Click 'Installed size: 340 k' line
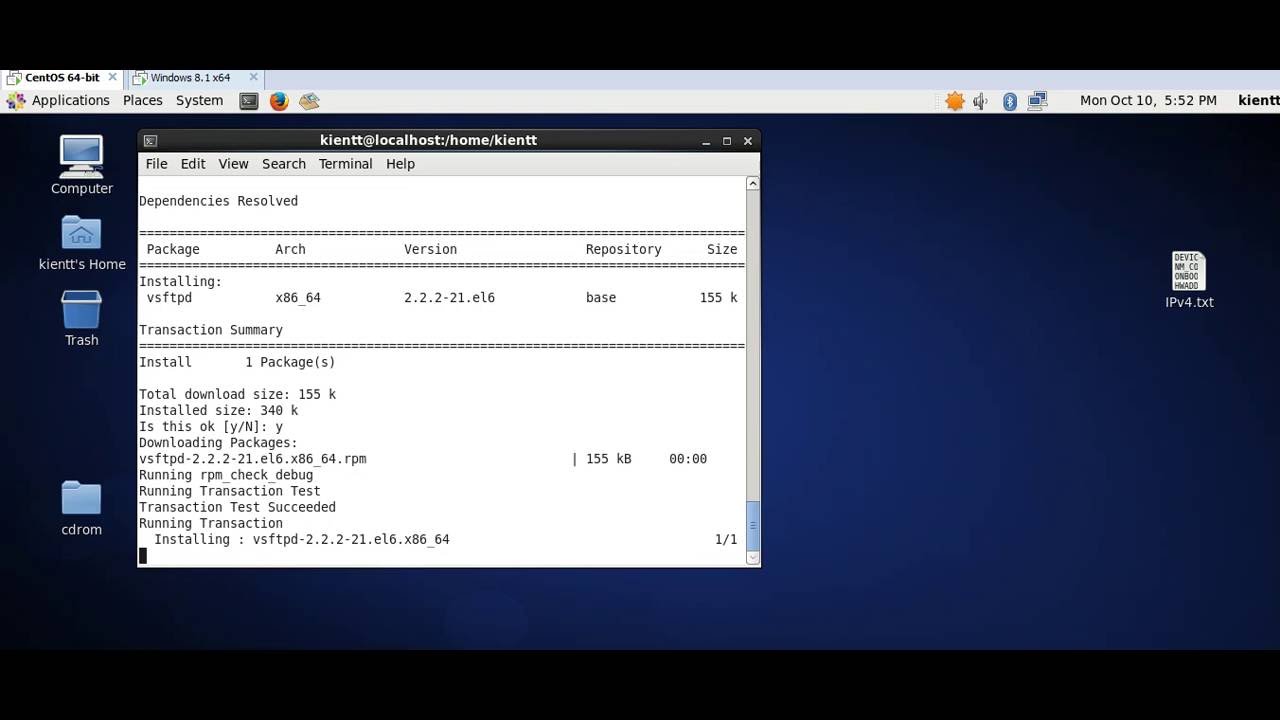This screenshot has height=720, width=1280. pos(218,410)
